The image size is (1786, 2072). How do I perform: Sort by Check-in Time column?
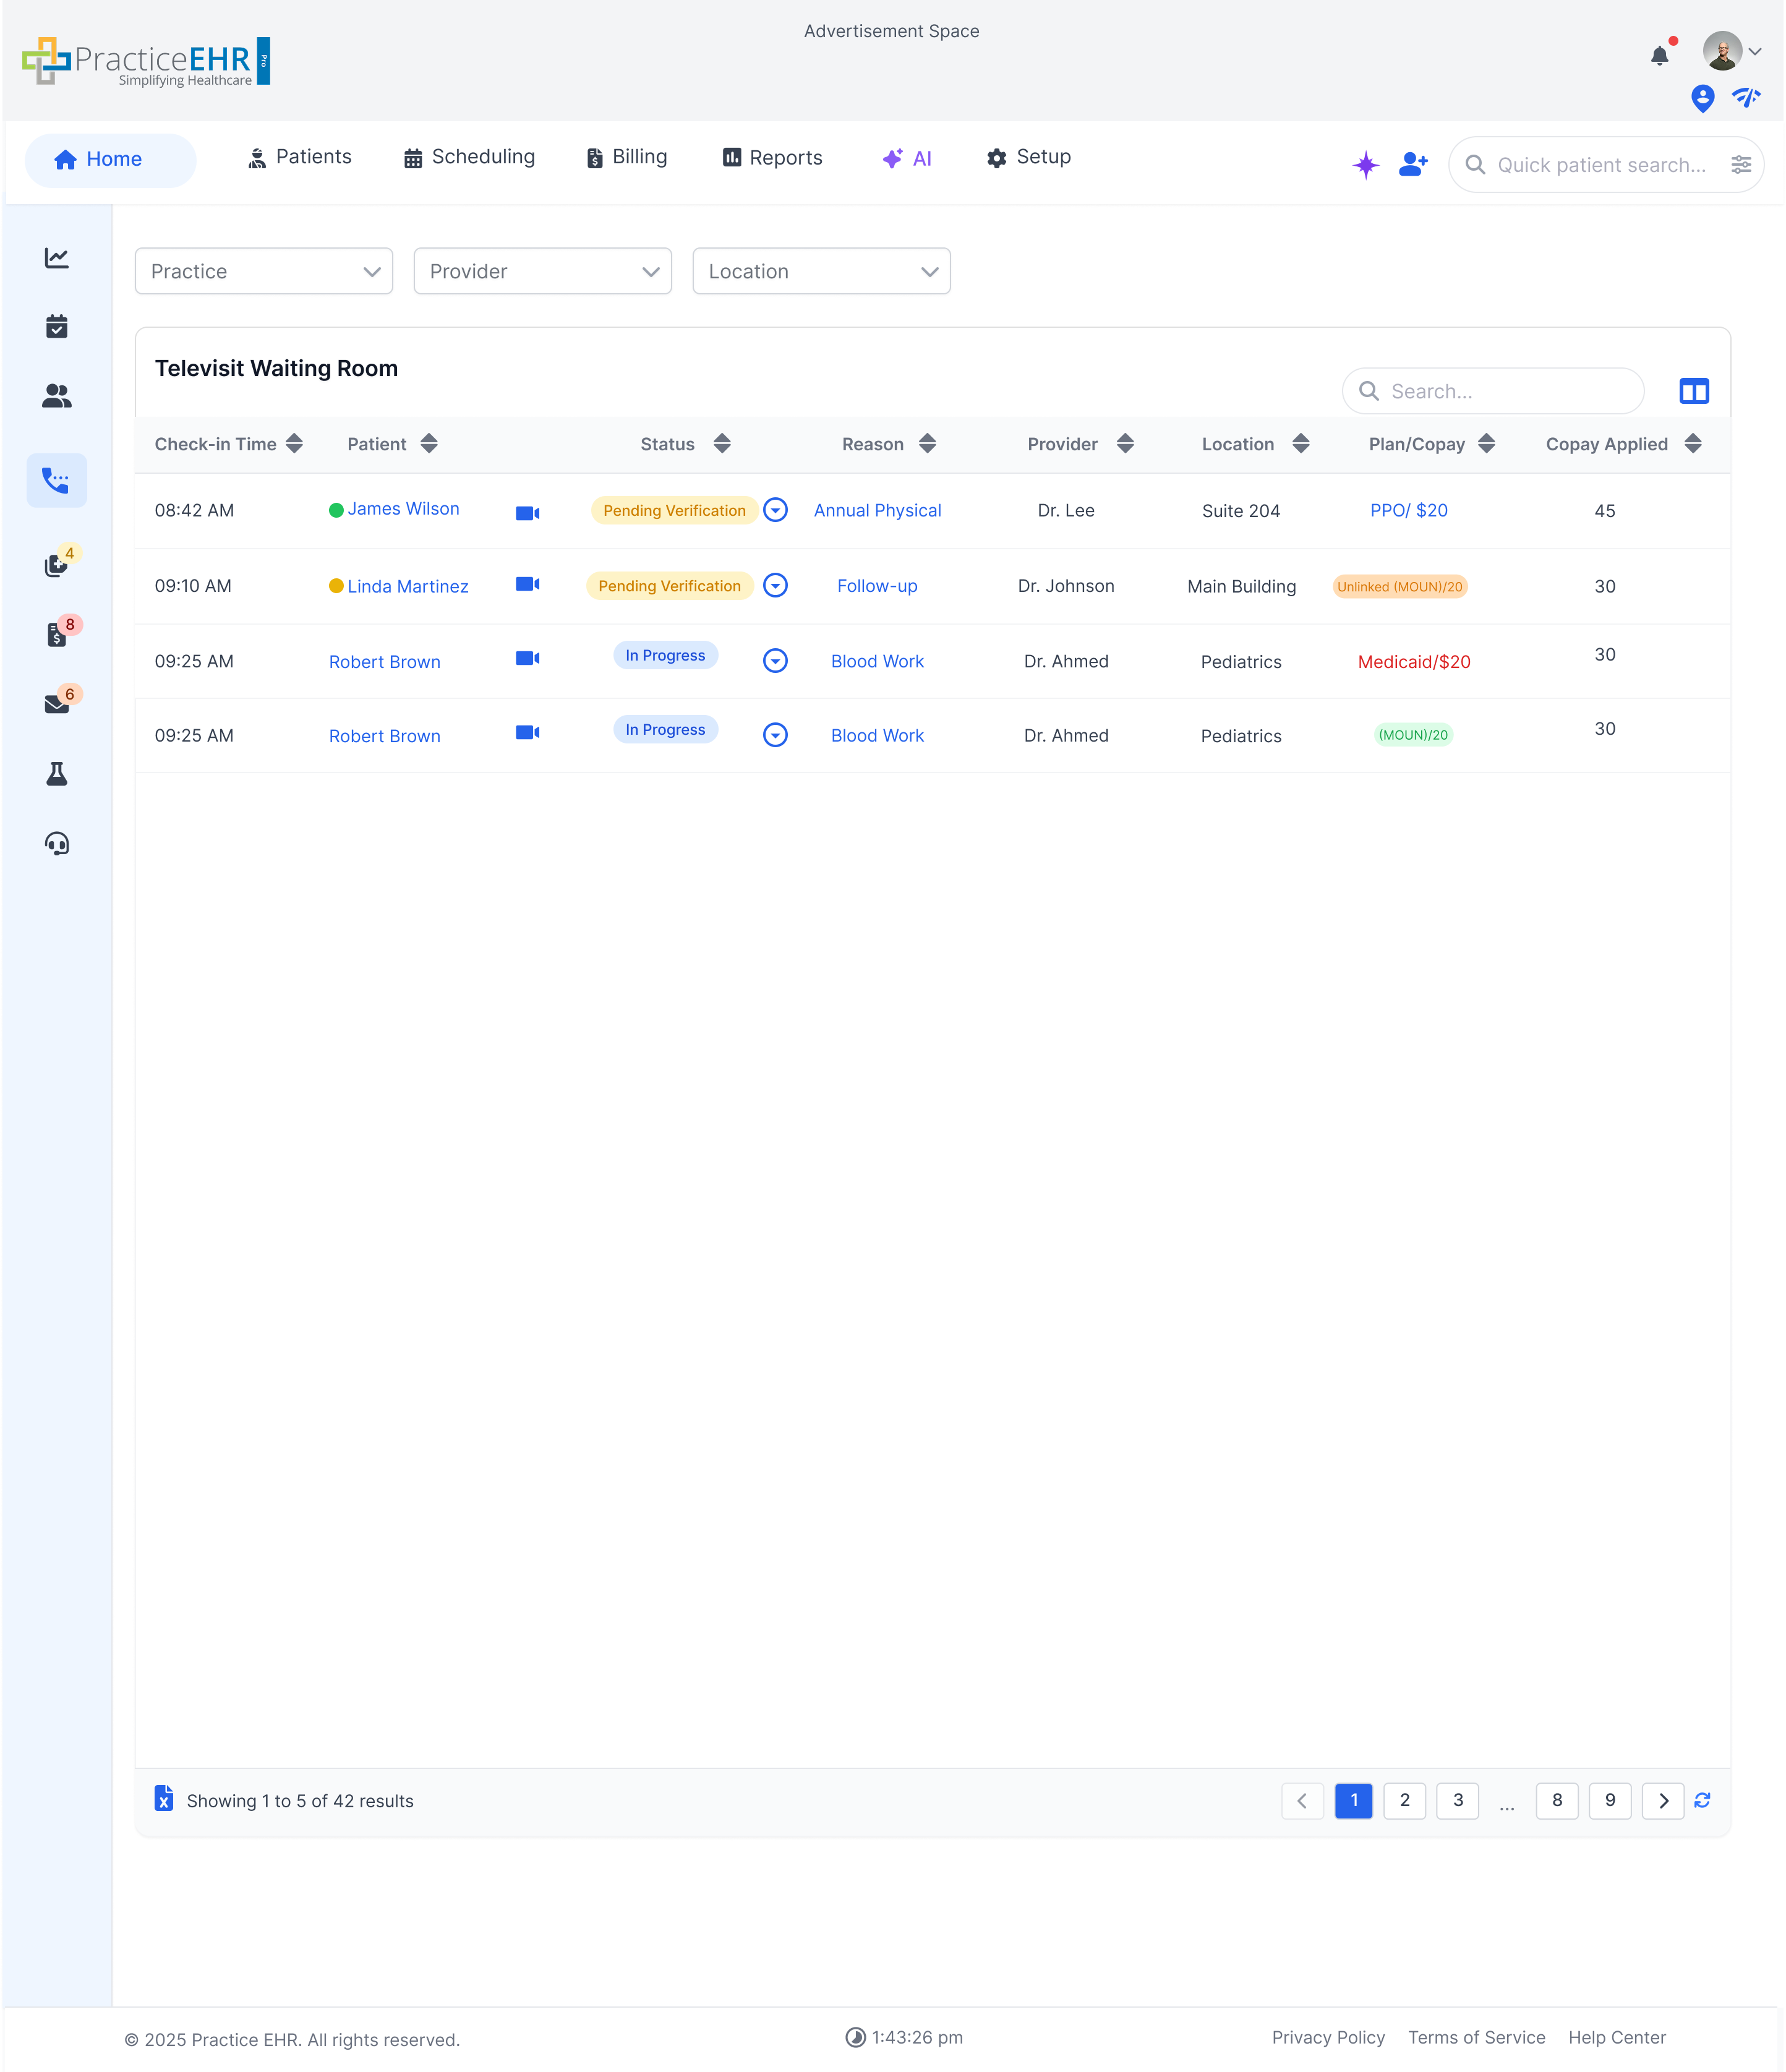coord(294,444)
